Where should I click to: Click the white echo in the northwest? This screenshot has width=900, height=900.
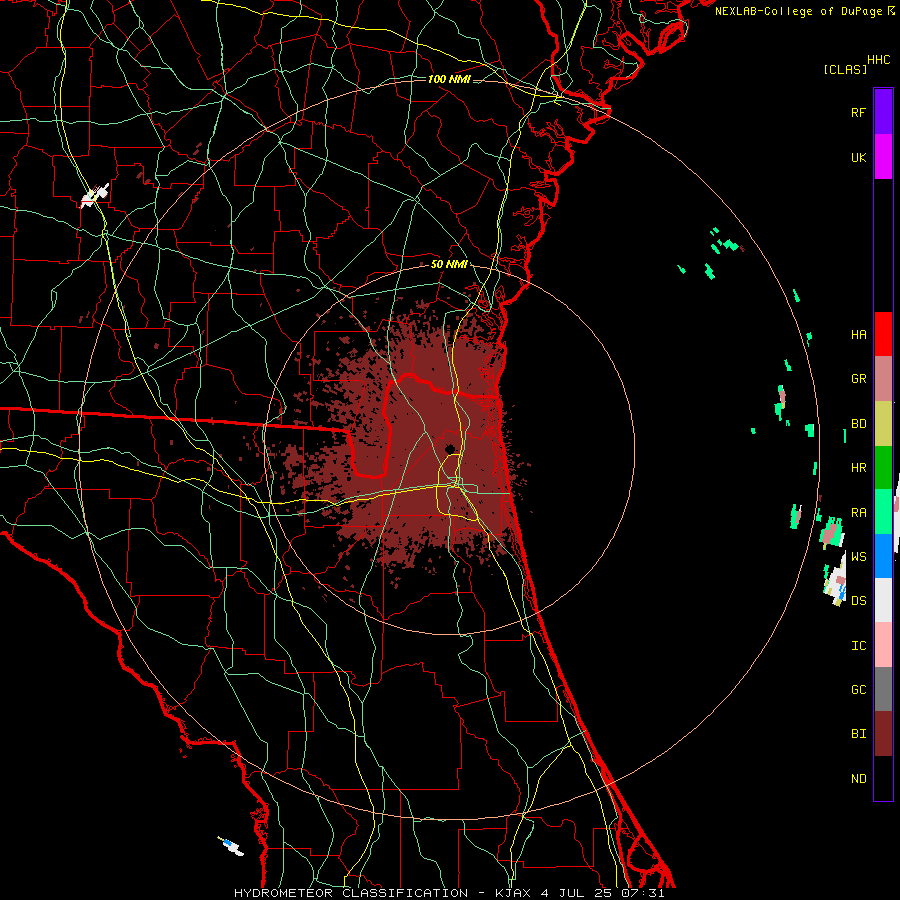point(95,196)
